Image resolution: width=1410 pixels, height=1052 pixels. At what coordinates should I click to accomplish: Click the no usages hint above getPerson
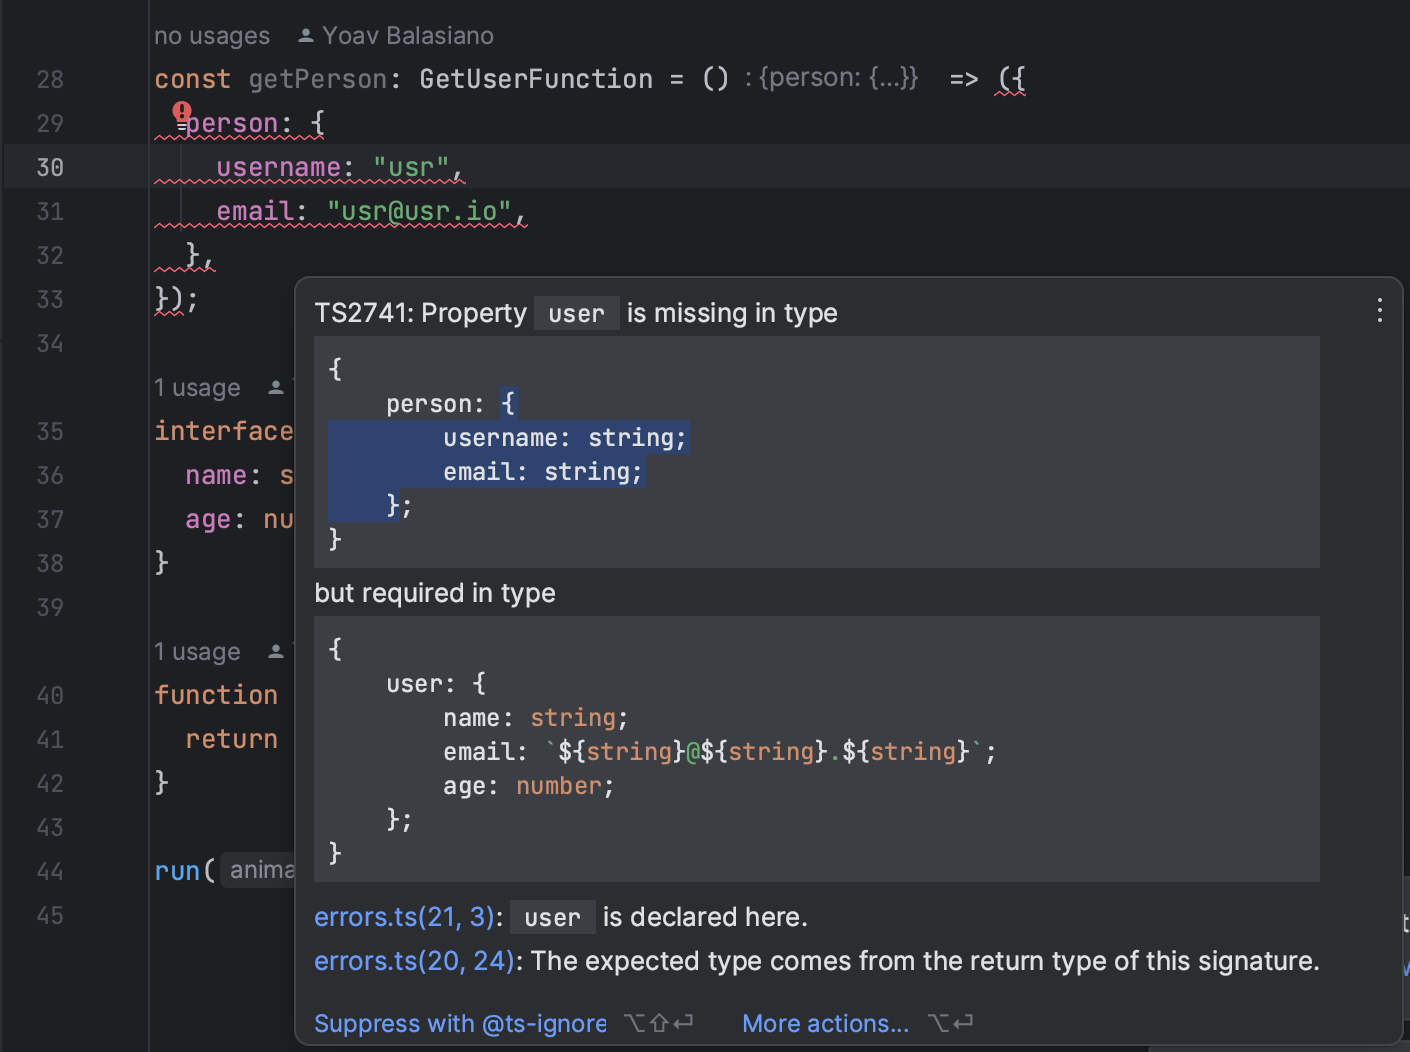point(212,35)
